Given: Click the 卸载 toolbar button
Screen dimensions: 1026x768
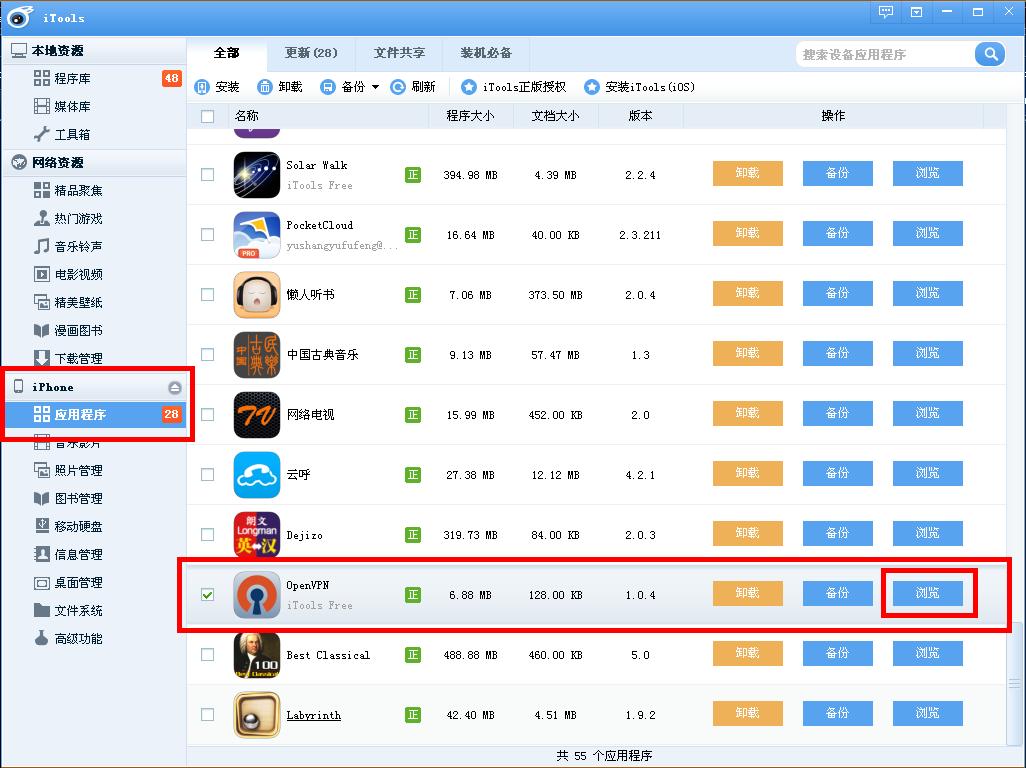Looking at the screenshot, I should tap(280, 87).
